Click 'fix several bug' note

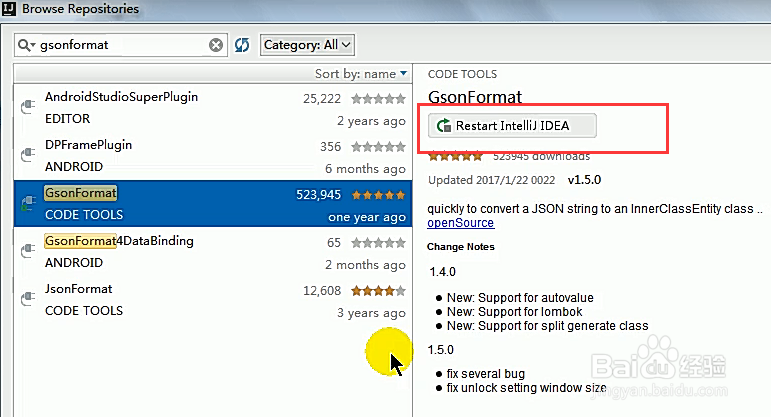pos(485,374)
